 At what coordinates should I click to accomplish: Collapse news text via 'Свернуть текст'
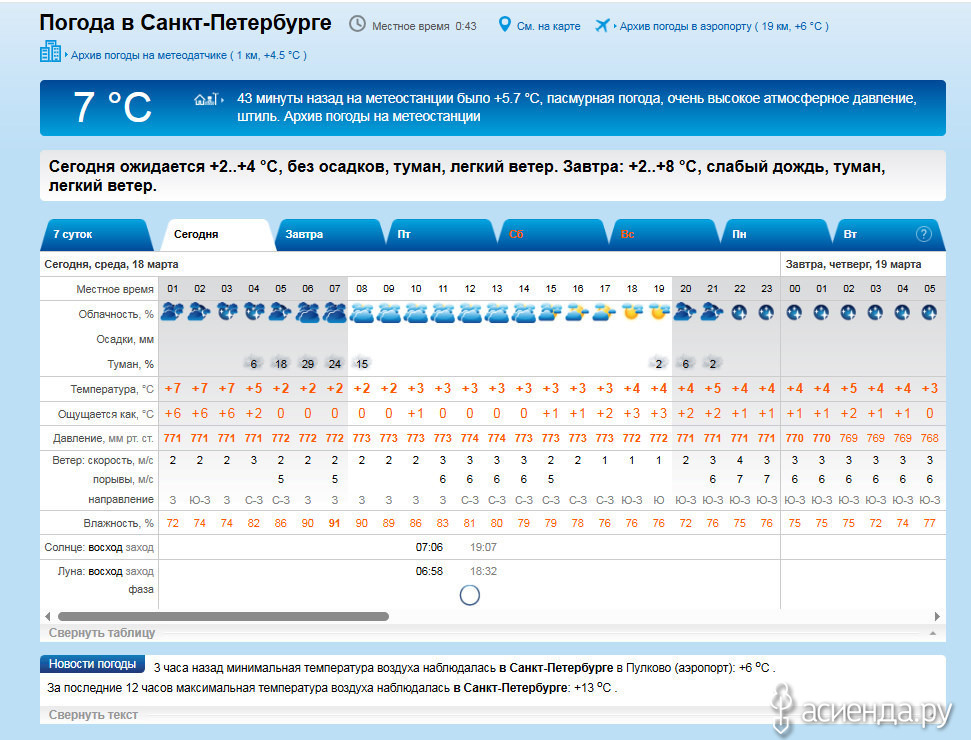click(x=94, y=715)
